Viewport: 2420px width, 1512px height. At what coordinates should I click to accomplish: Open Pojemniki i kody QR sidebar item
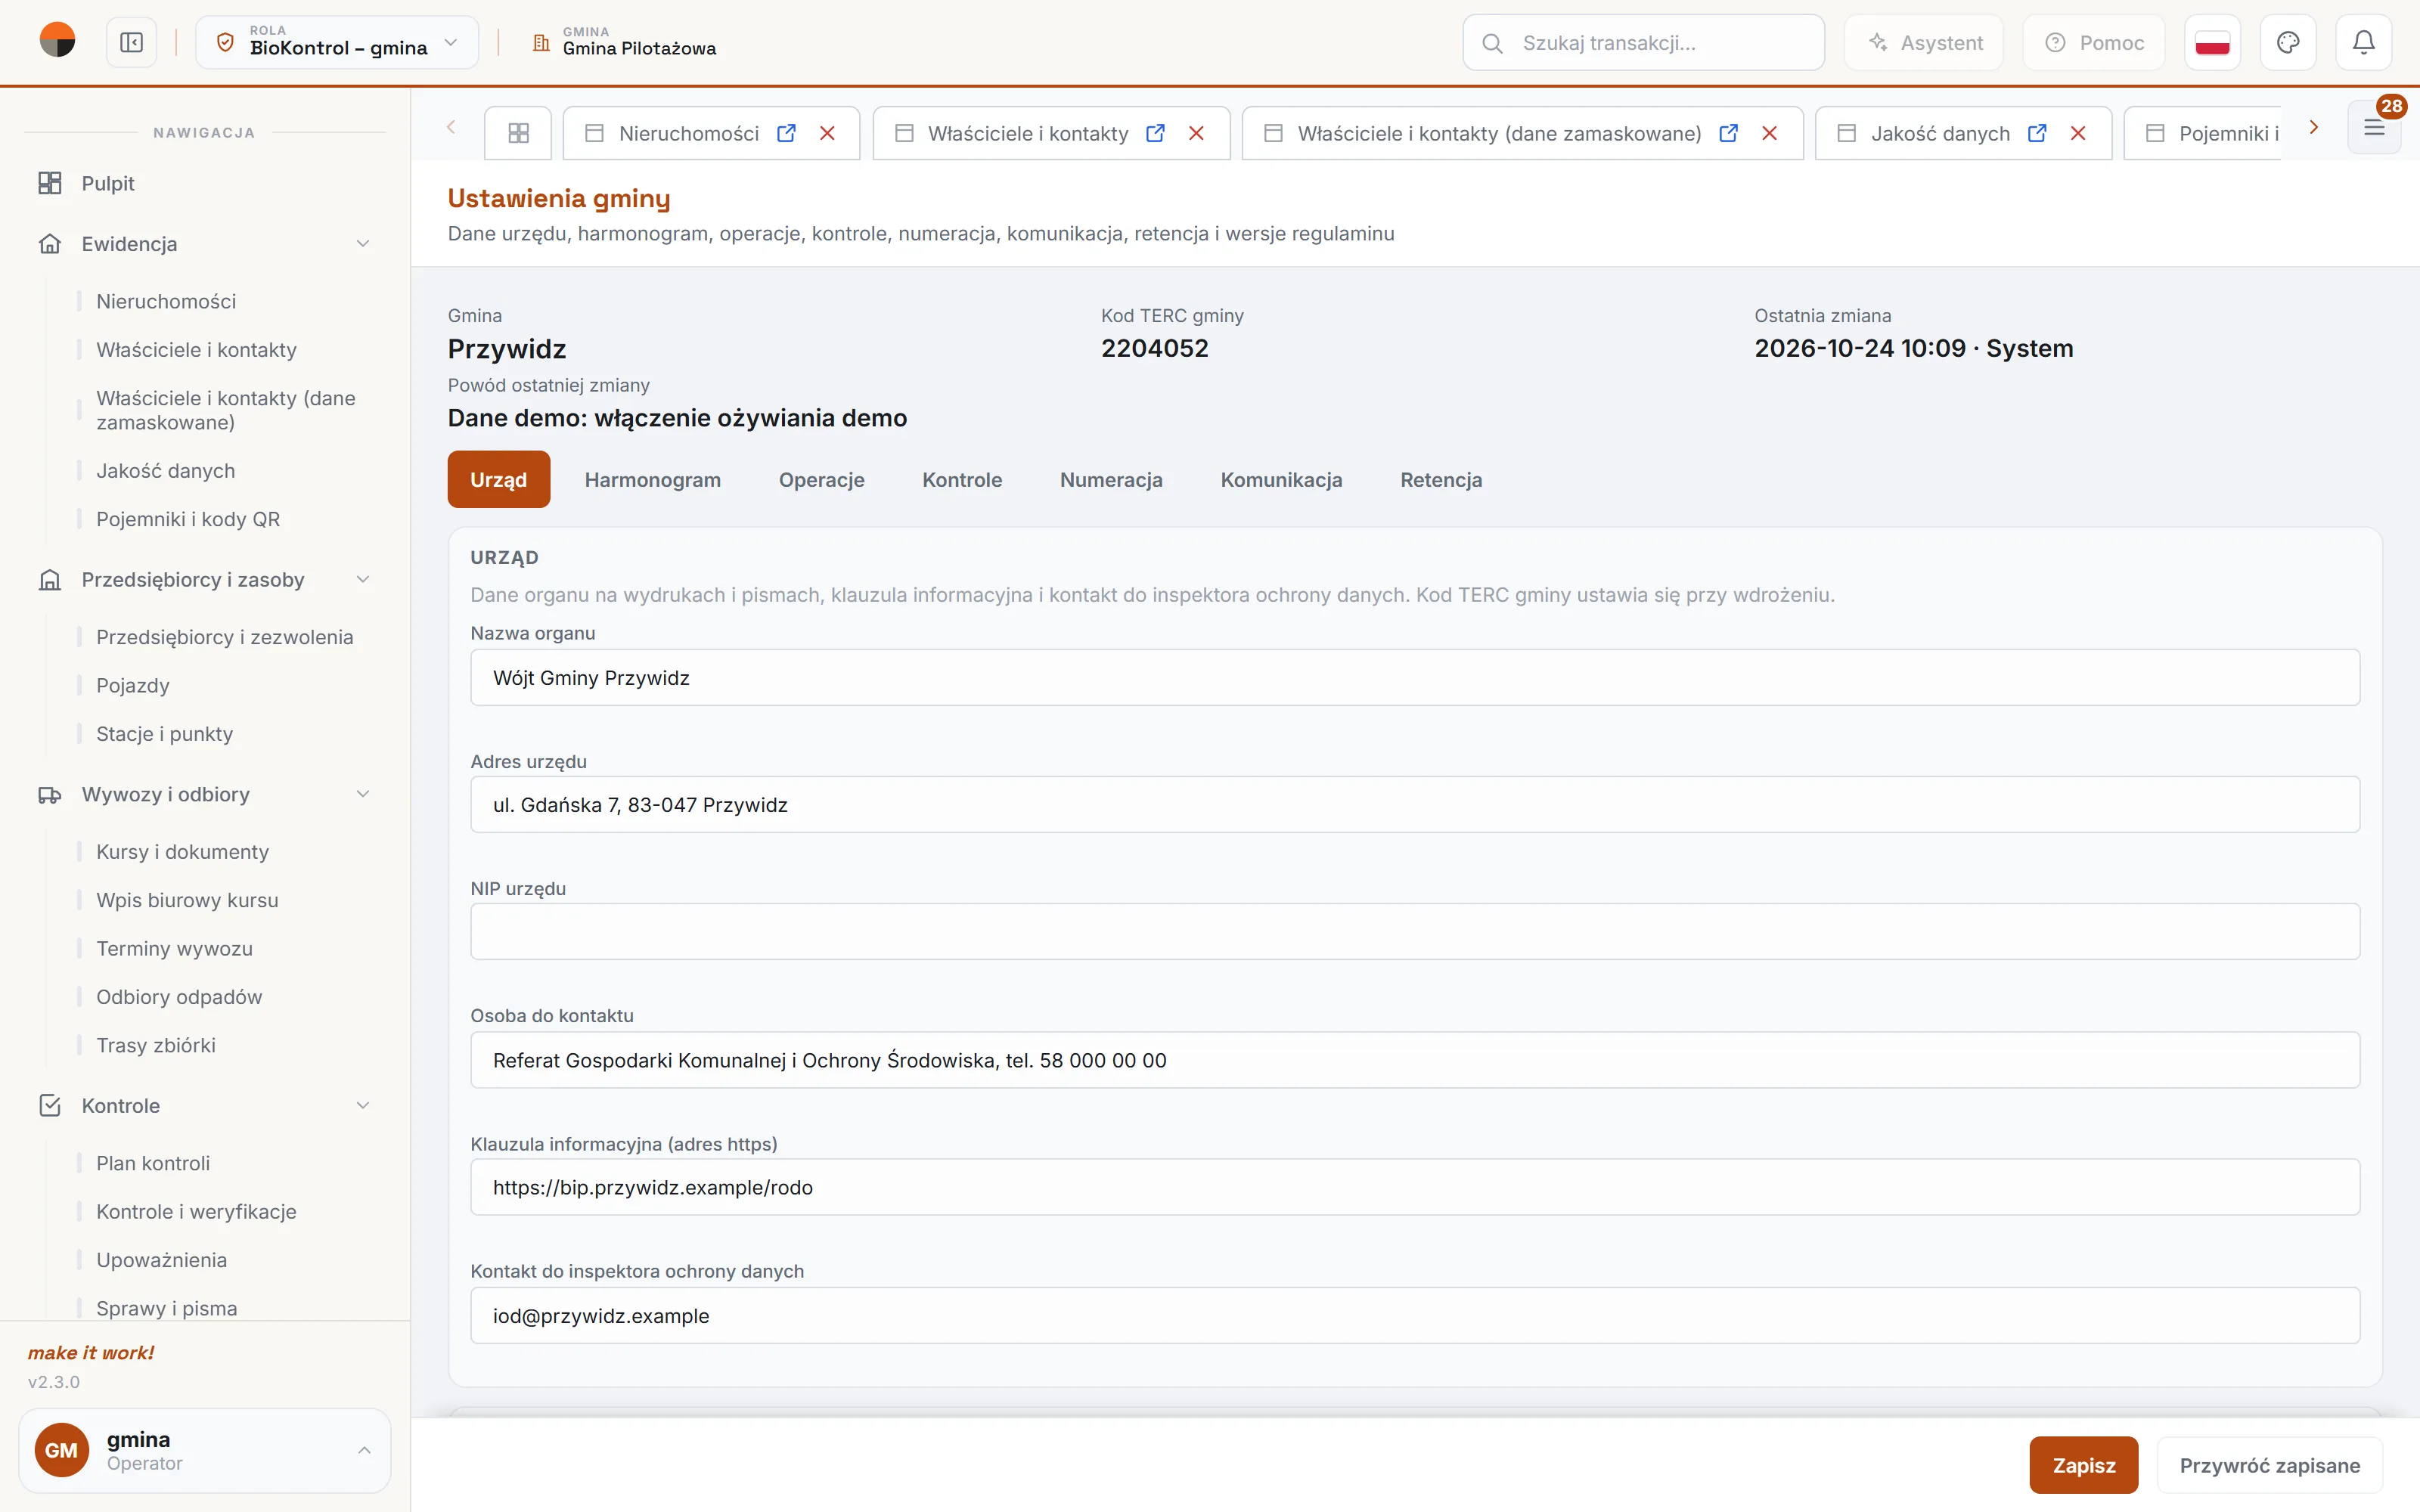188,519
